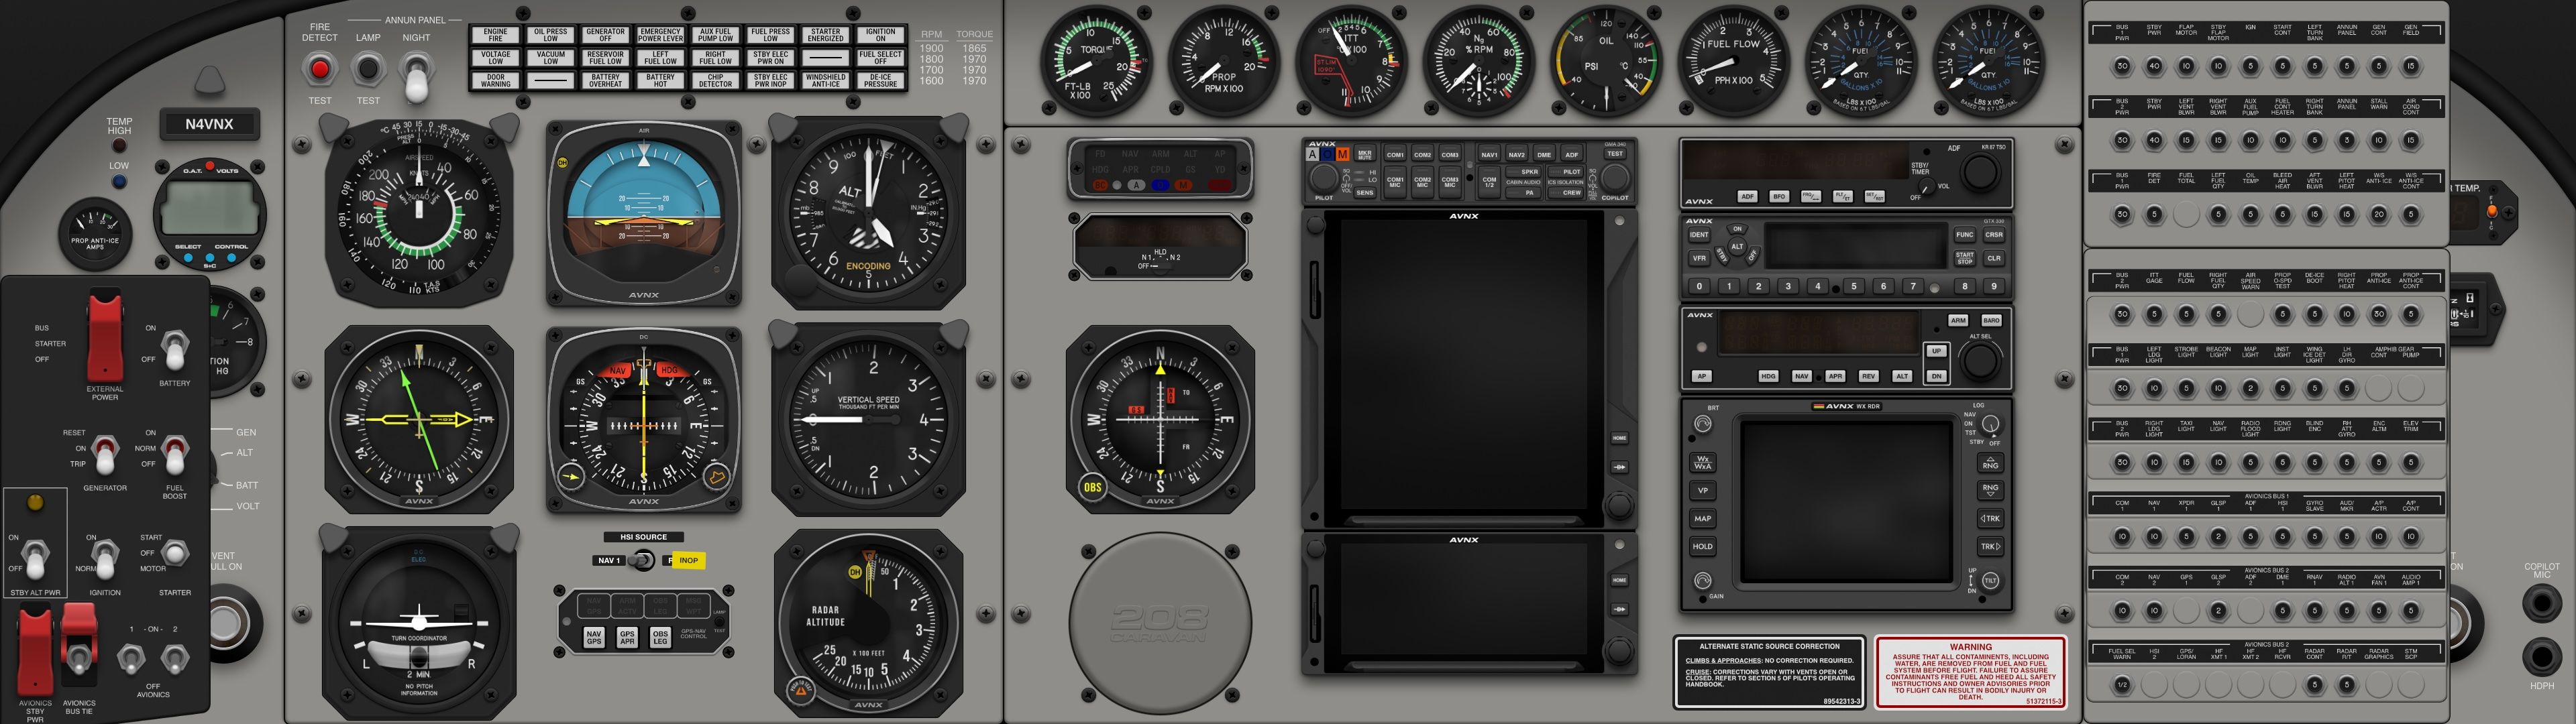Click the EXTERNAL POWER red guarded switch
Image resolution: width=2576 pixels, height=724 pixels.
pyautogui.click(x=105, y=335)
